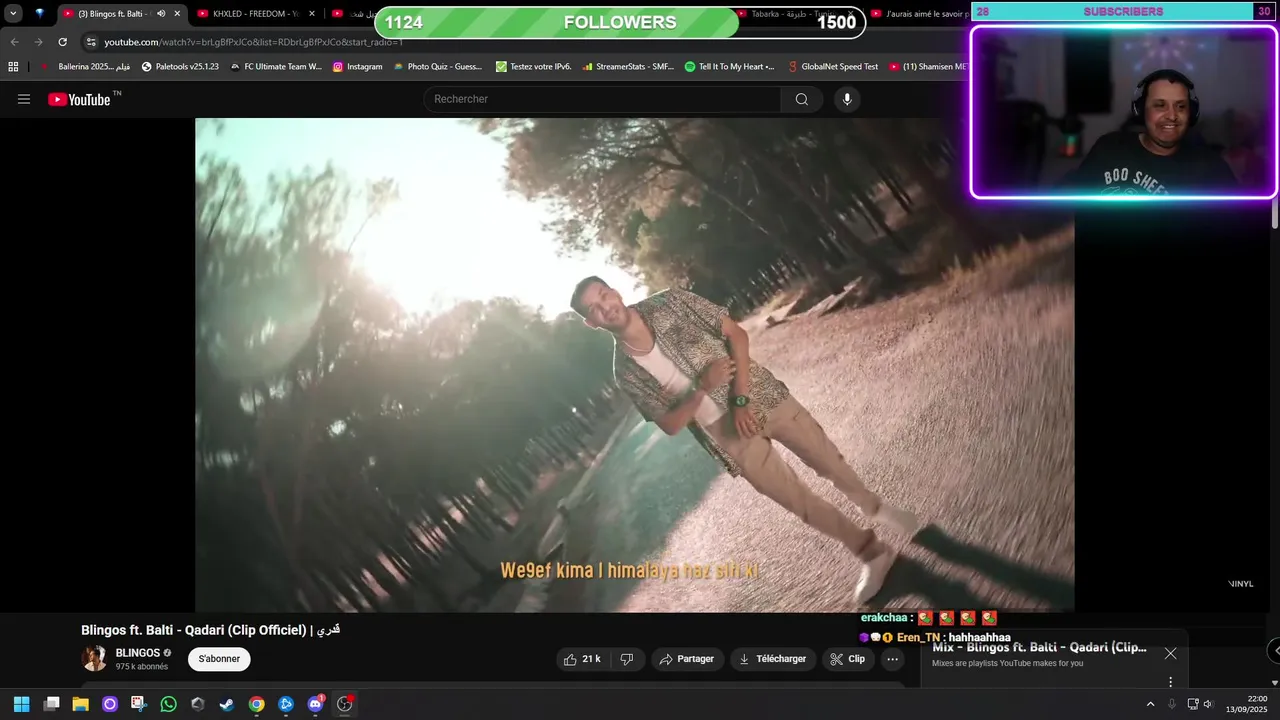Viewport: 1280px width, 720px height.
Task: Click the Télécharger download button
Action: (772, 659)
